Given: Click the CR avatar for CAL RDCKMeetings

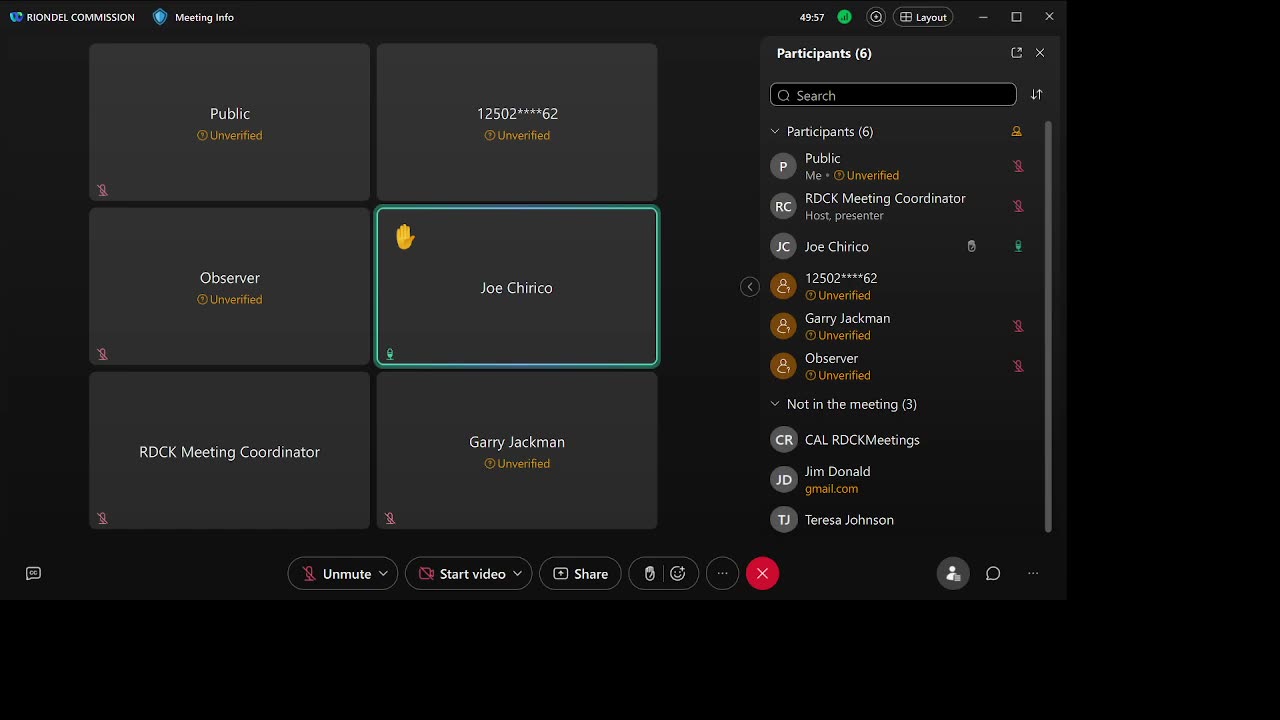Looking at the screenshot, I should coord(784,440).
